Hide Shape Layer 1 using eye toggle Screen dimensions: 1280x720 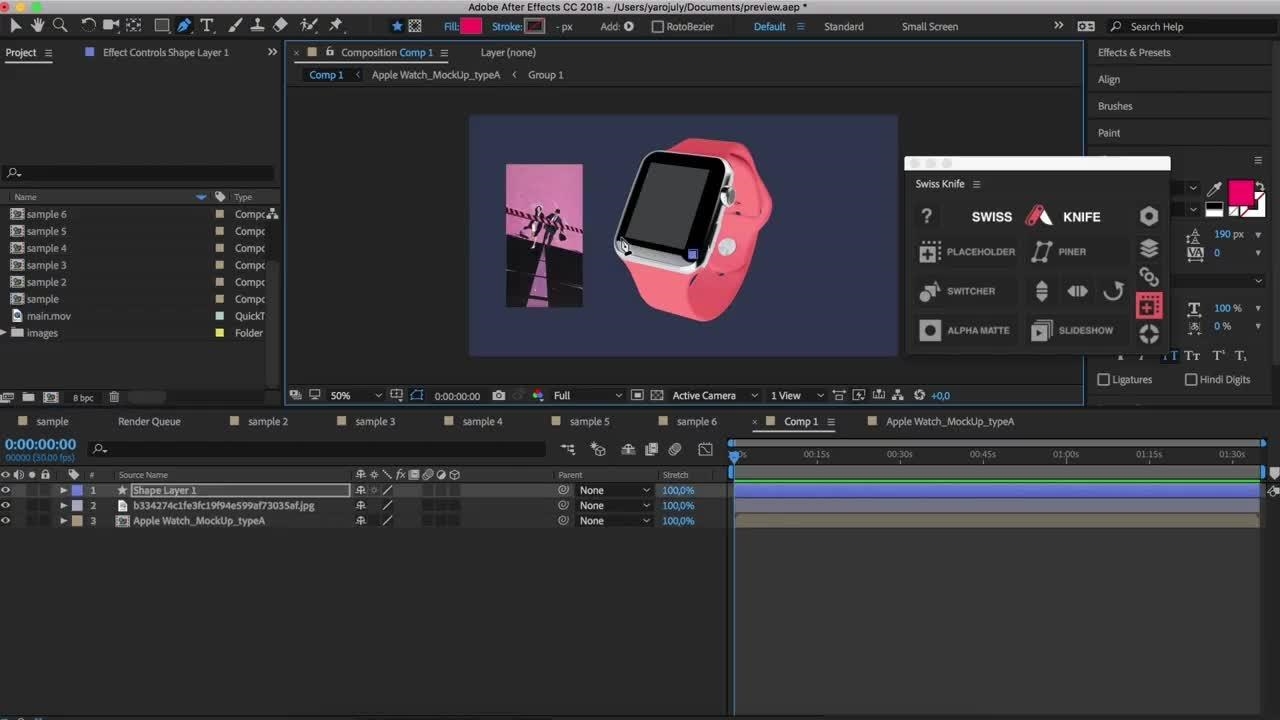6,491
